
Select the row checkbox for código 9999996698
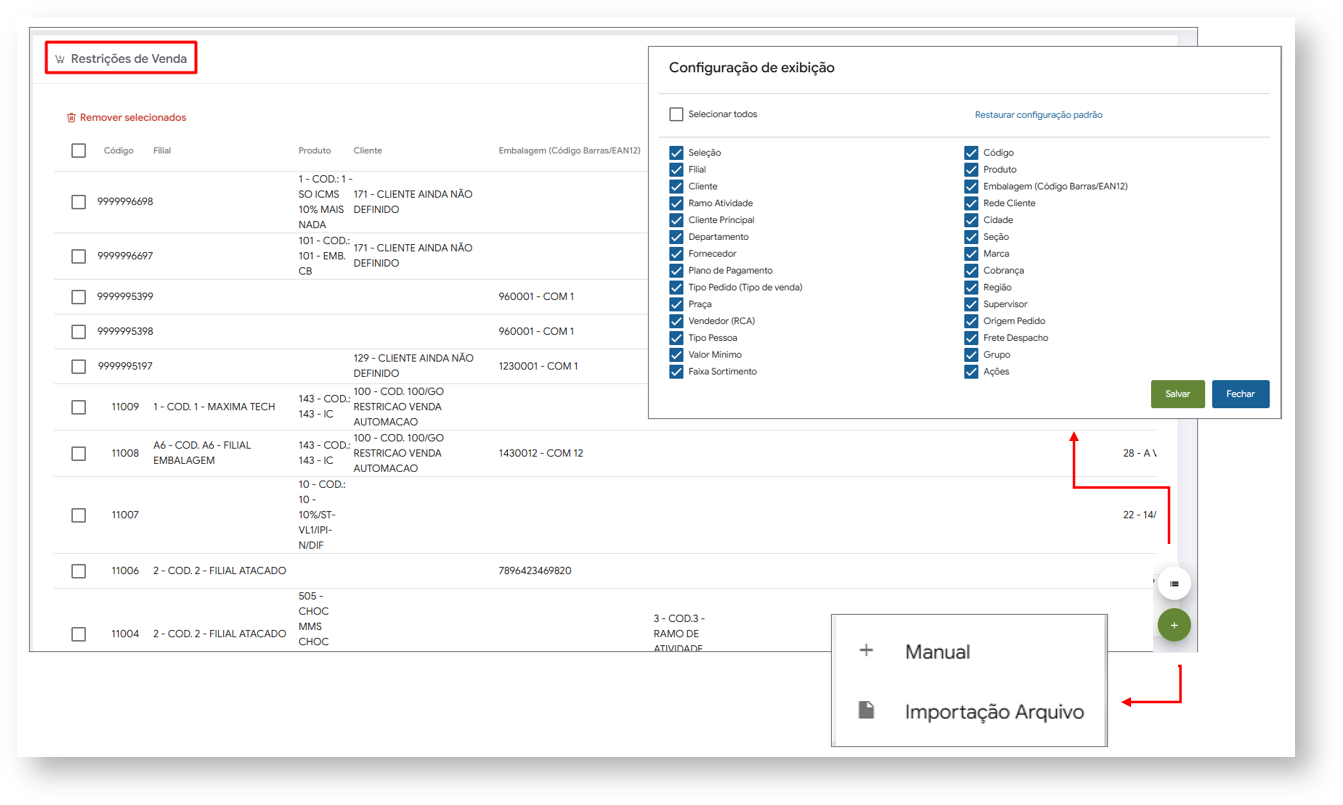[x=79, y=202]
